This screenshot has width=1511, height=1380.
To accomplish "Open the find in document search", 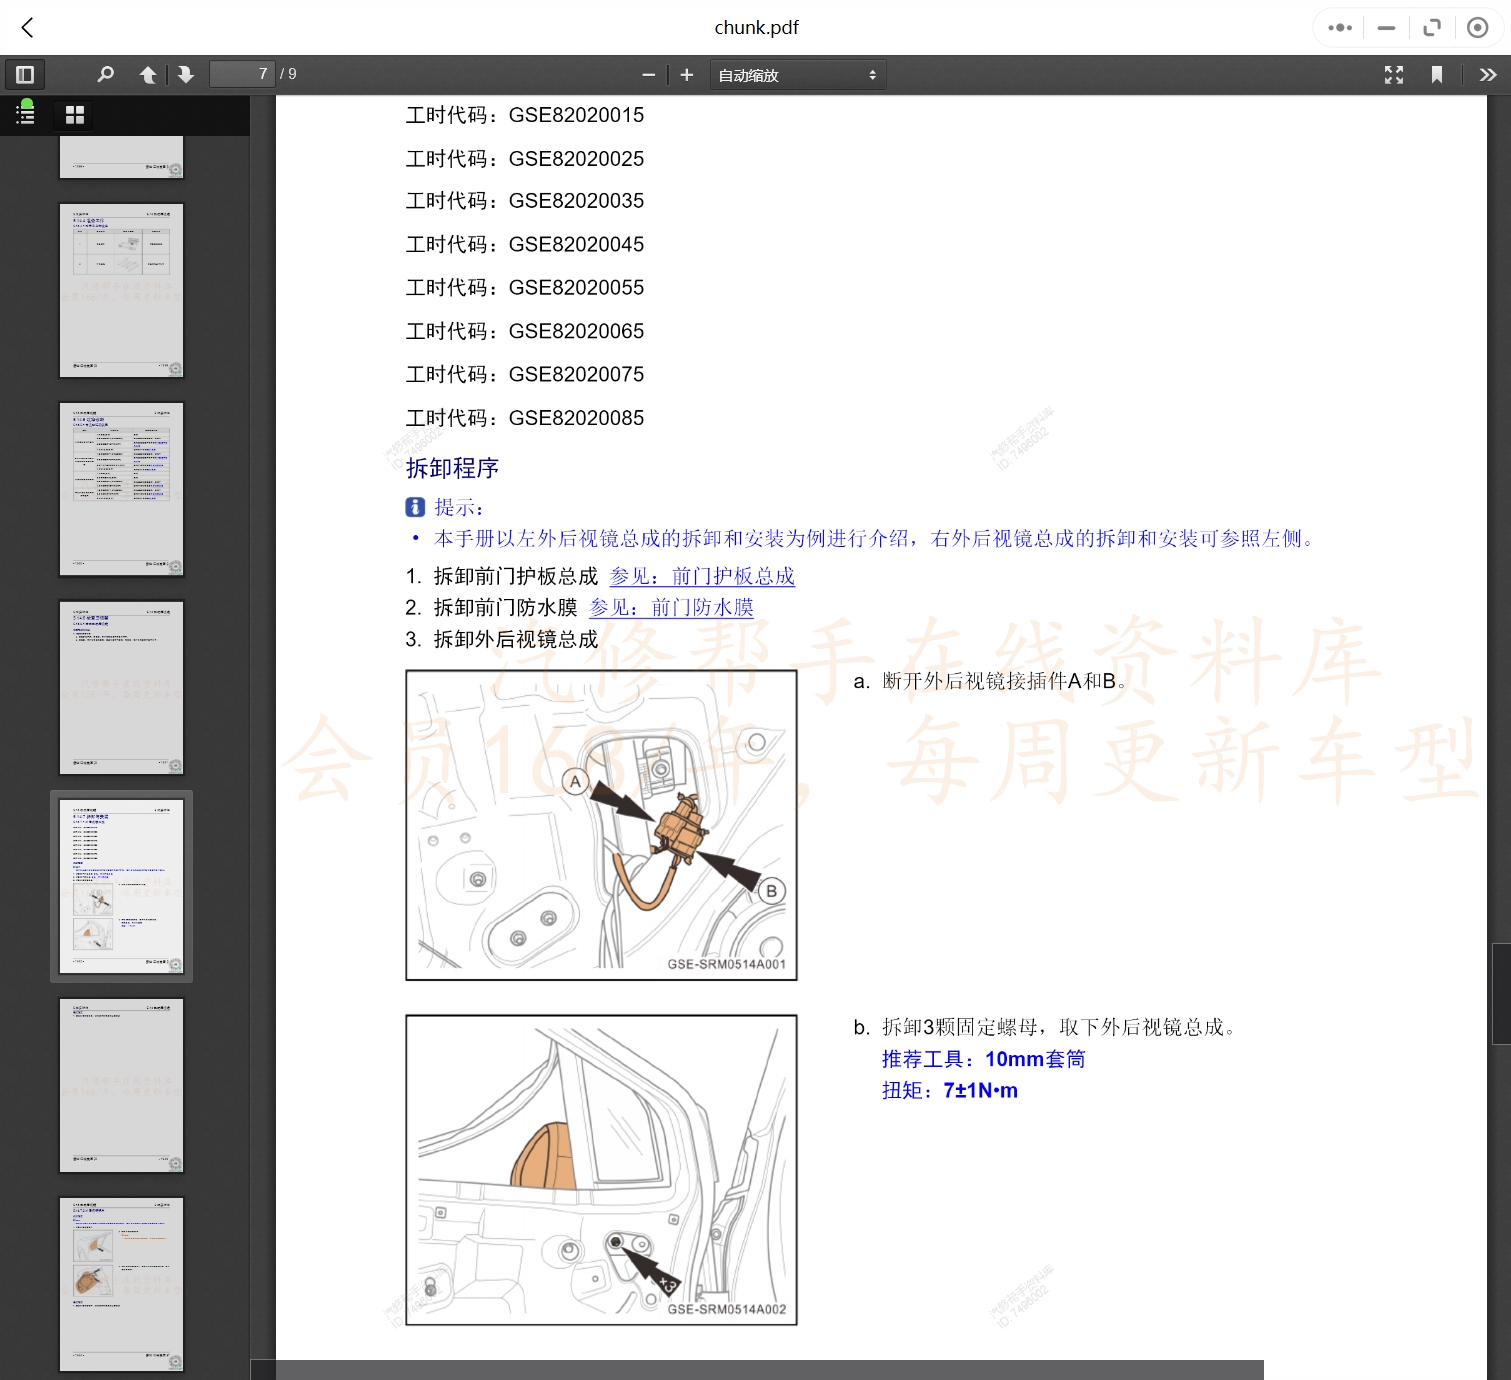I will point(105,75).
